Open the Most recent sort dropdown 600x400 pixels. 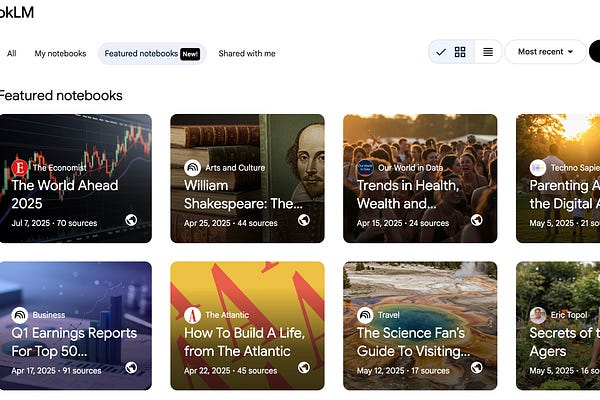click(545, 52)
